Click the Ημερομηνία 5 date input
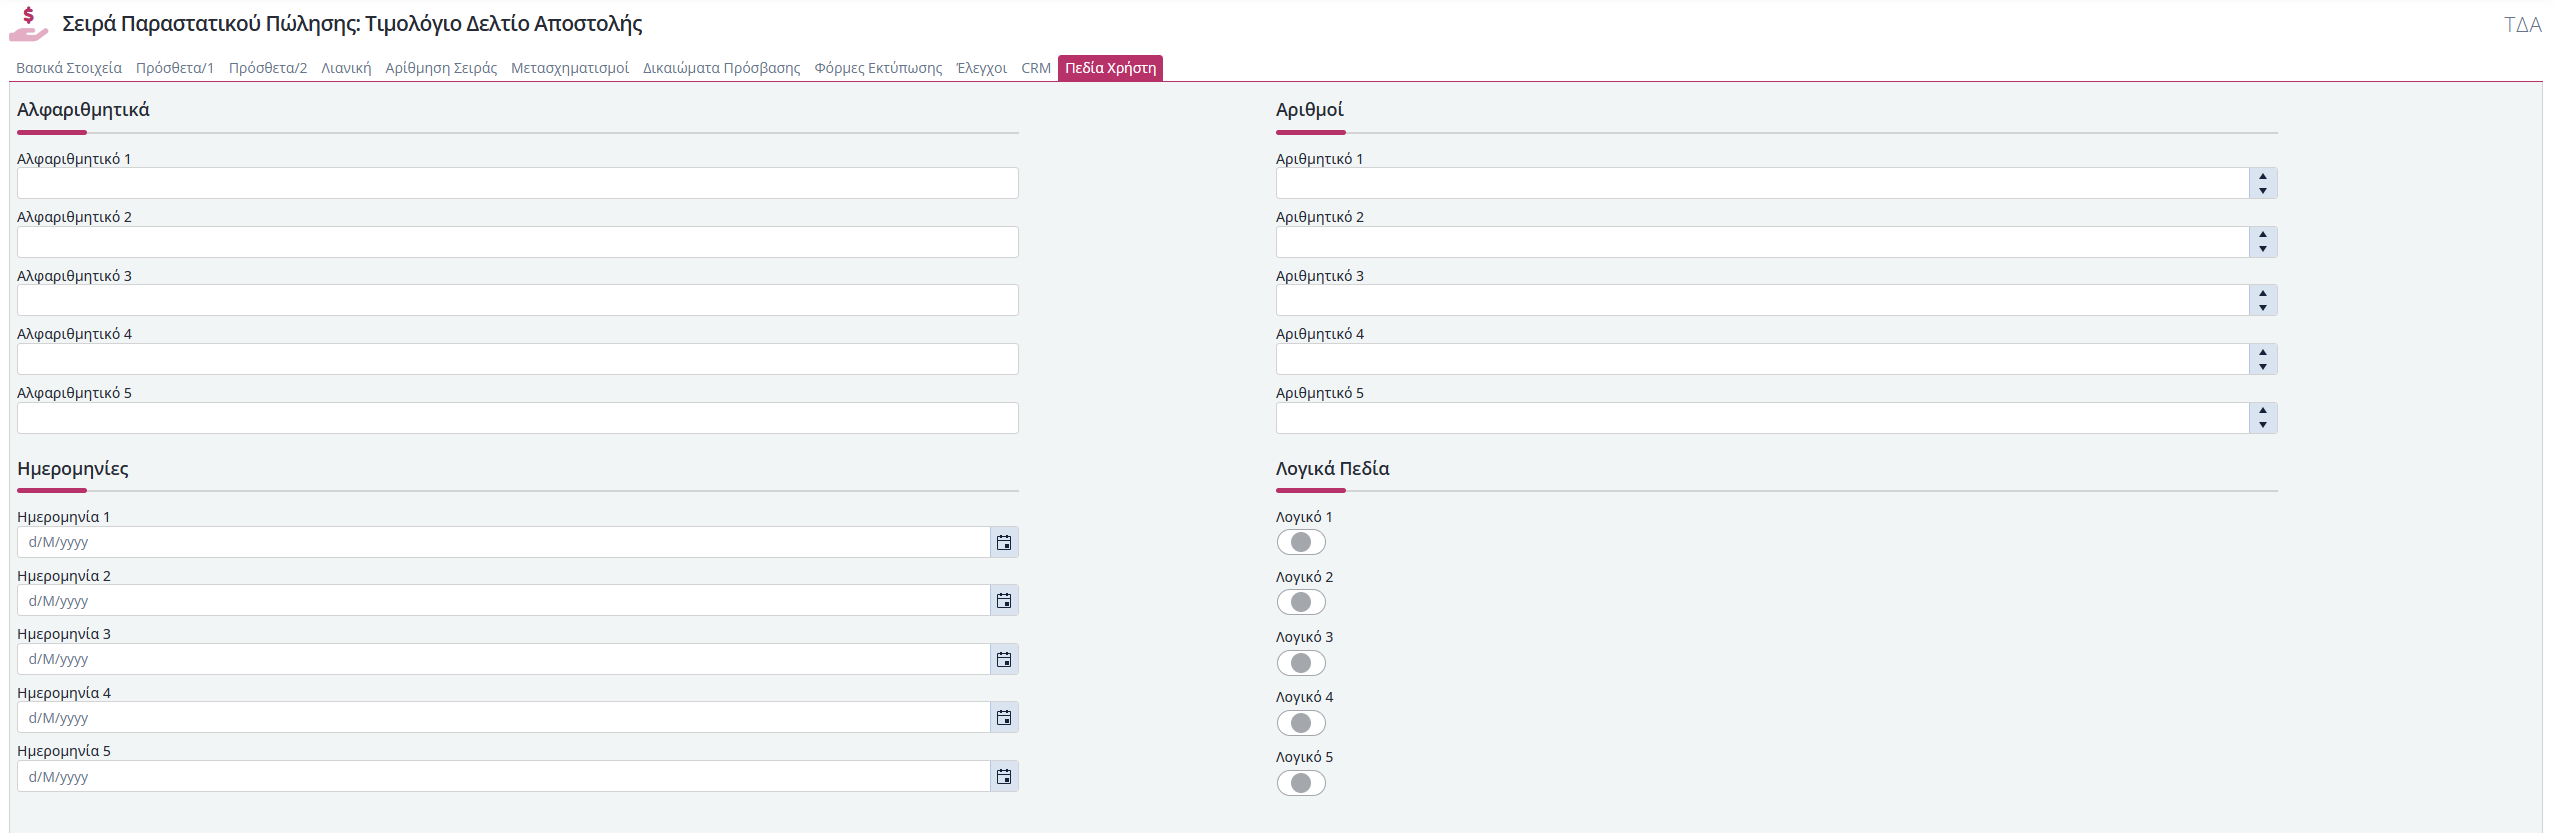 504,776
